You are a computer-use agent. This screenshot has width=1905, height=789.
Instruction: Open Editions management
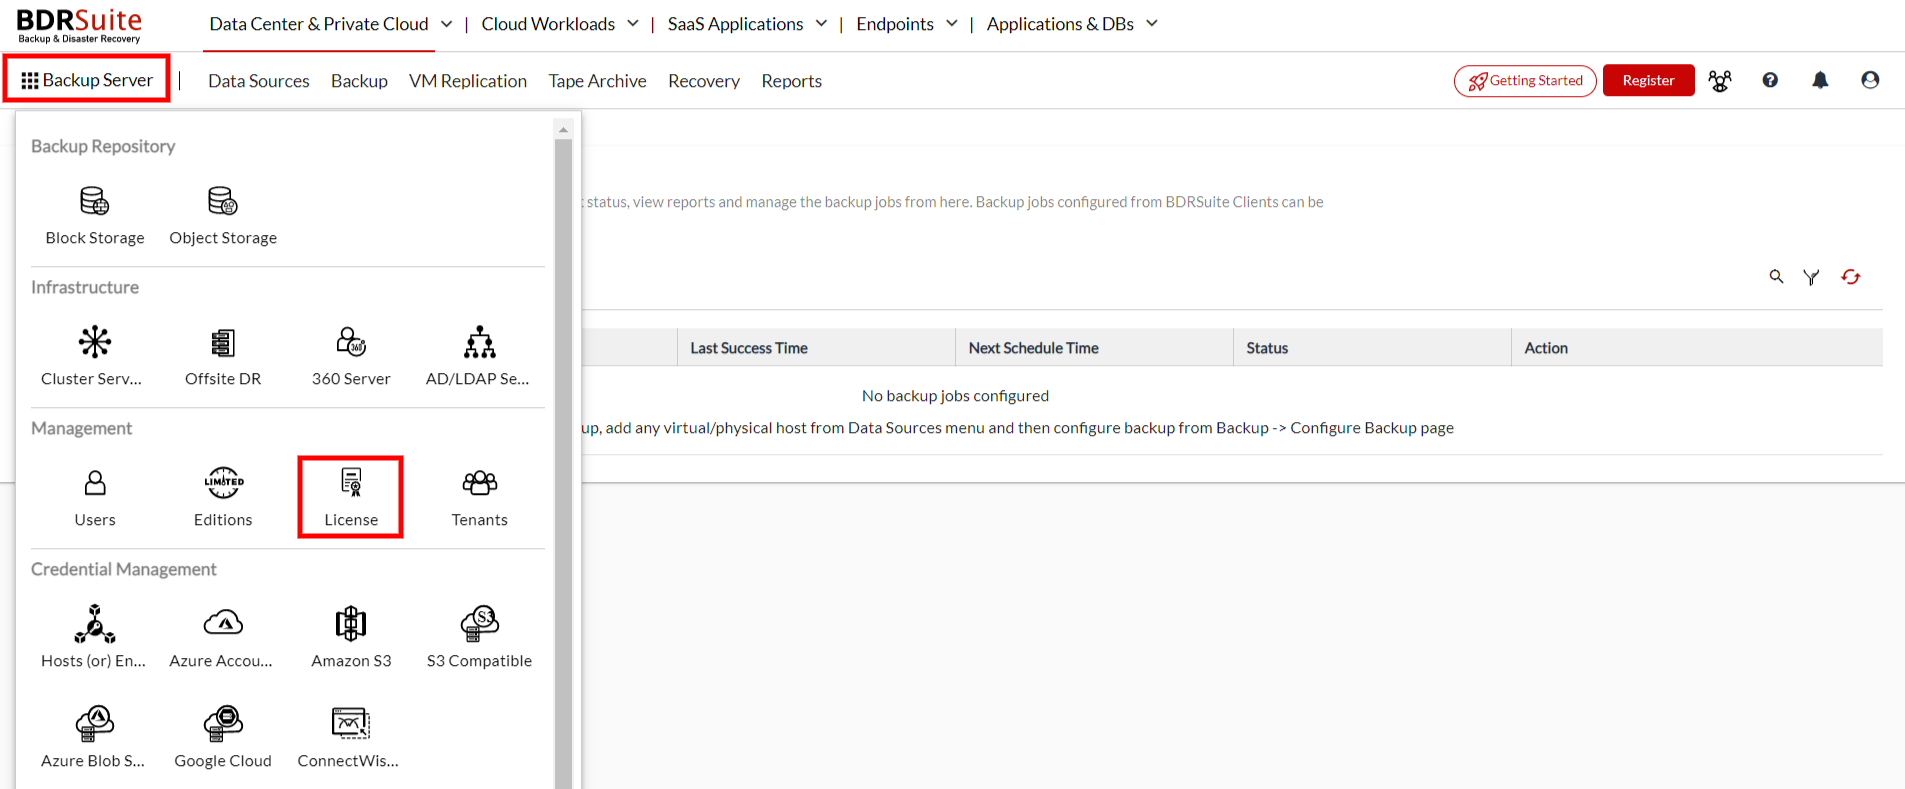[223, 498]
